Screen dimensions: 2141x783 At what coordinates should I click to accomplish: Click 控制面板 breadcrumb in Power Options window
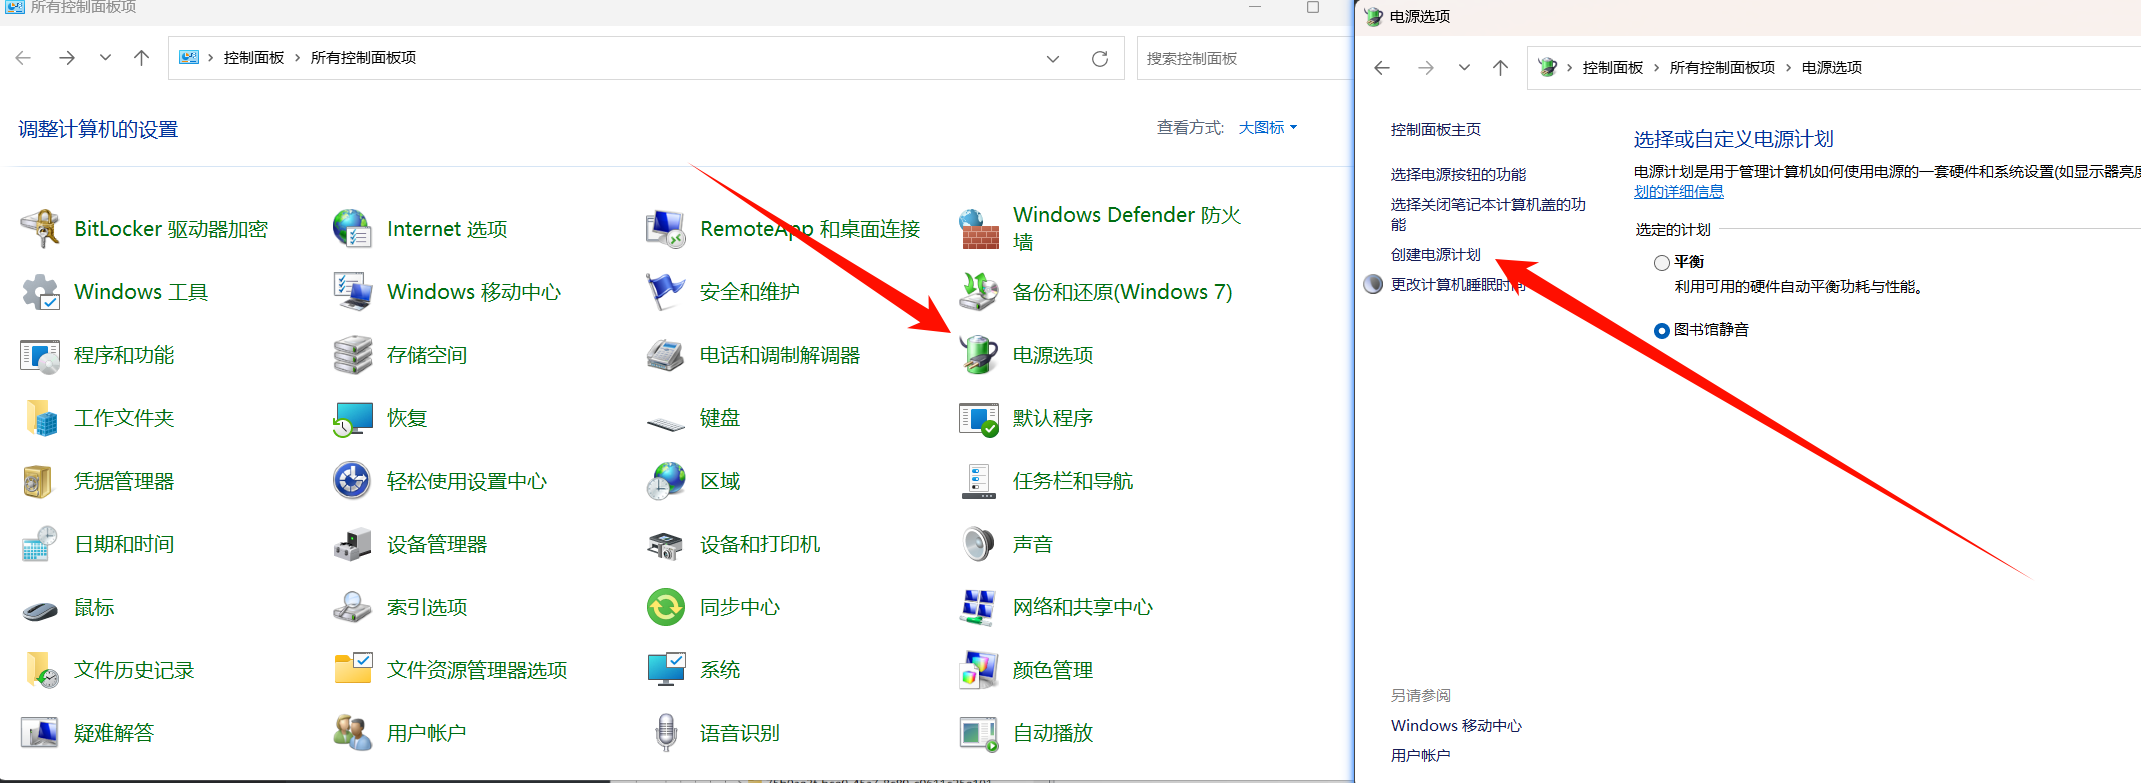tap(1613, 67)
